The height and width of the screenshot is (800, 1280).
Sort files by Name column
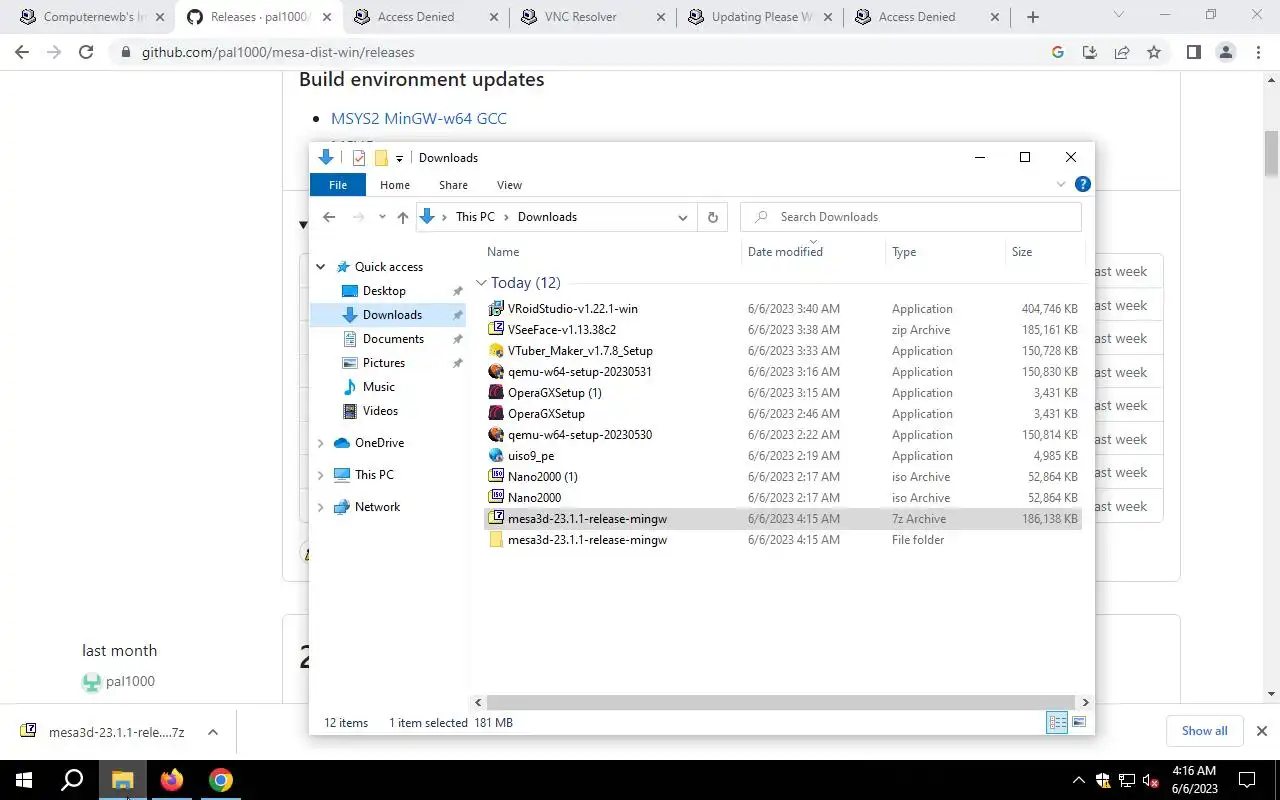click(613, 252)
